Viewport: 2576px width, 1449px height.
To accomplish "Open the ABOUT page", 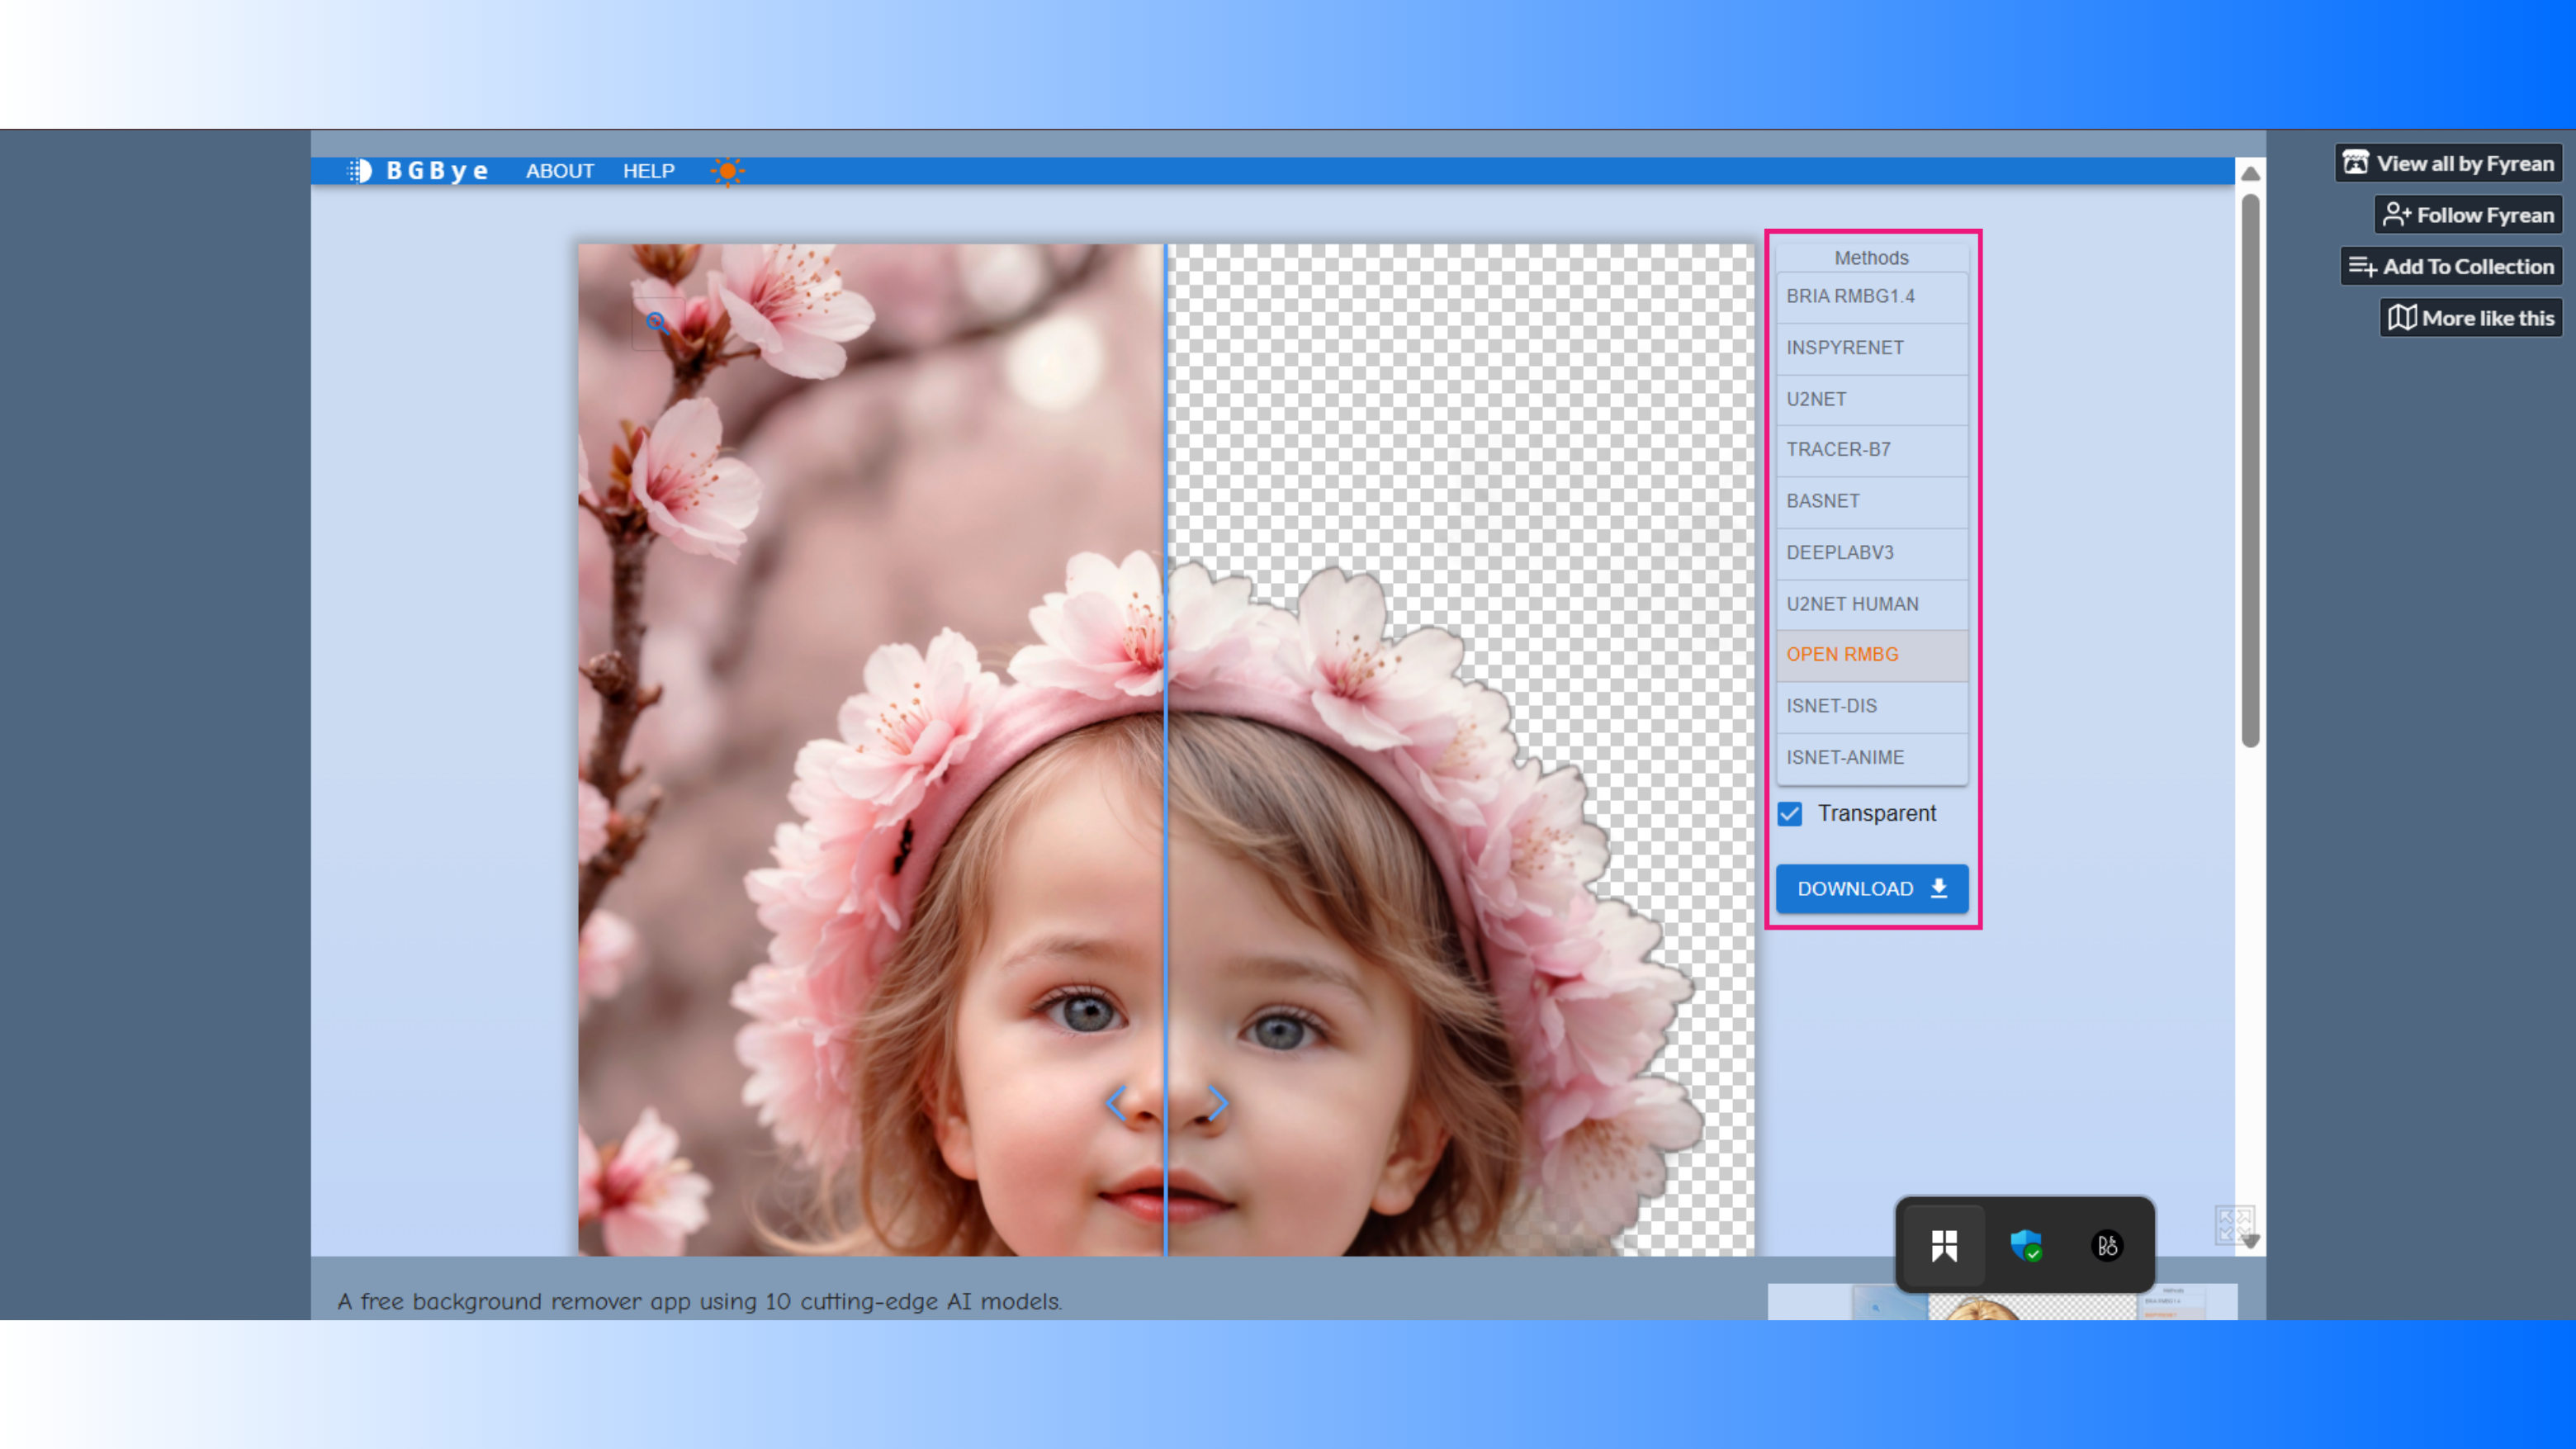I will 559,171.
